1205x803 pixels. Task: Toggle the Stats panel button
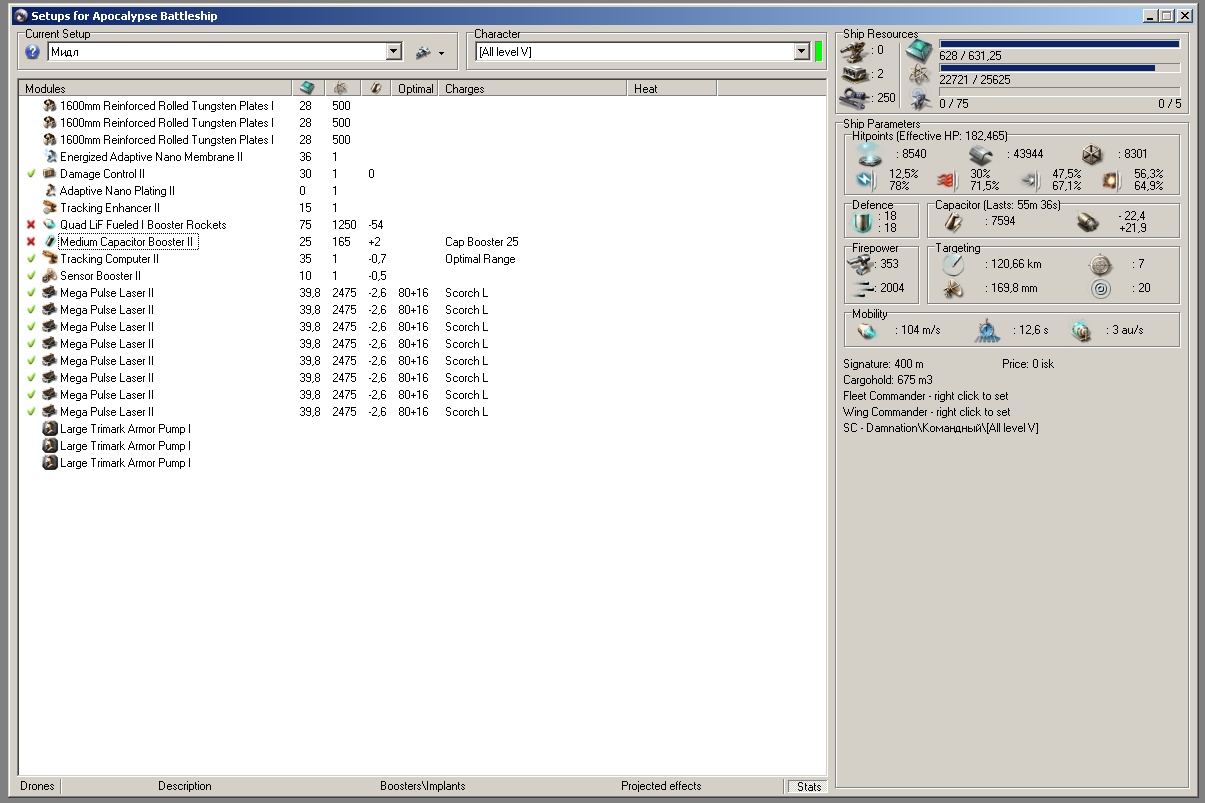pyautogui.click(x=809, y=786)
